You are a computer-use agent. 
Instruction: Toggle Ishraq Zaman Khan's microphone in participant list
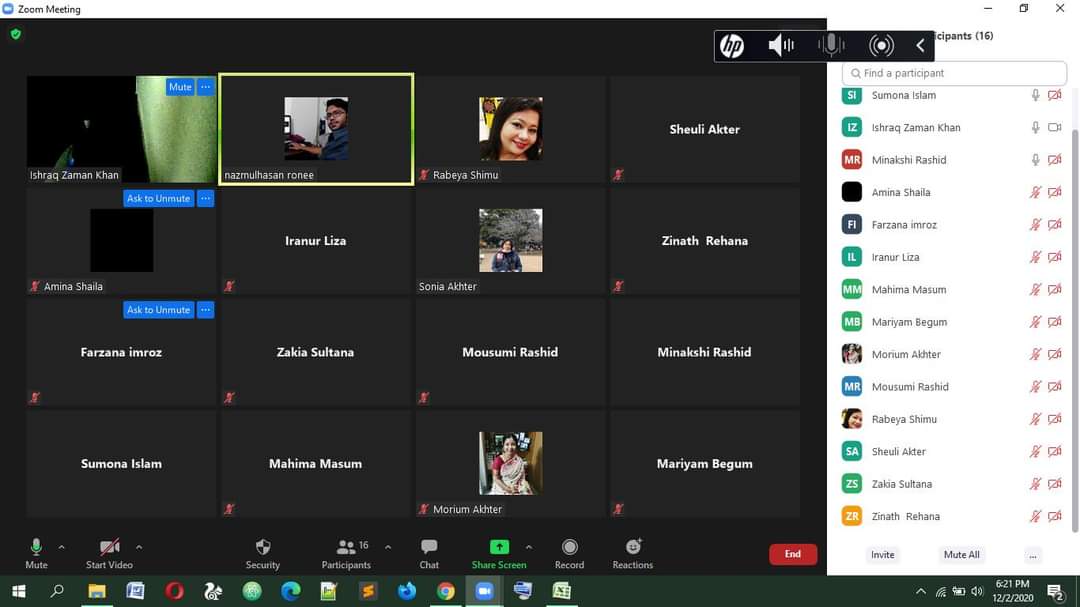(1035, 127)
